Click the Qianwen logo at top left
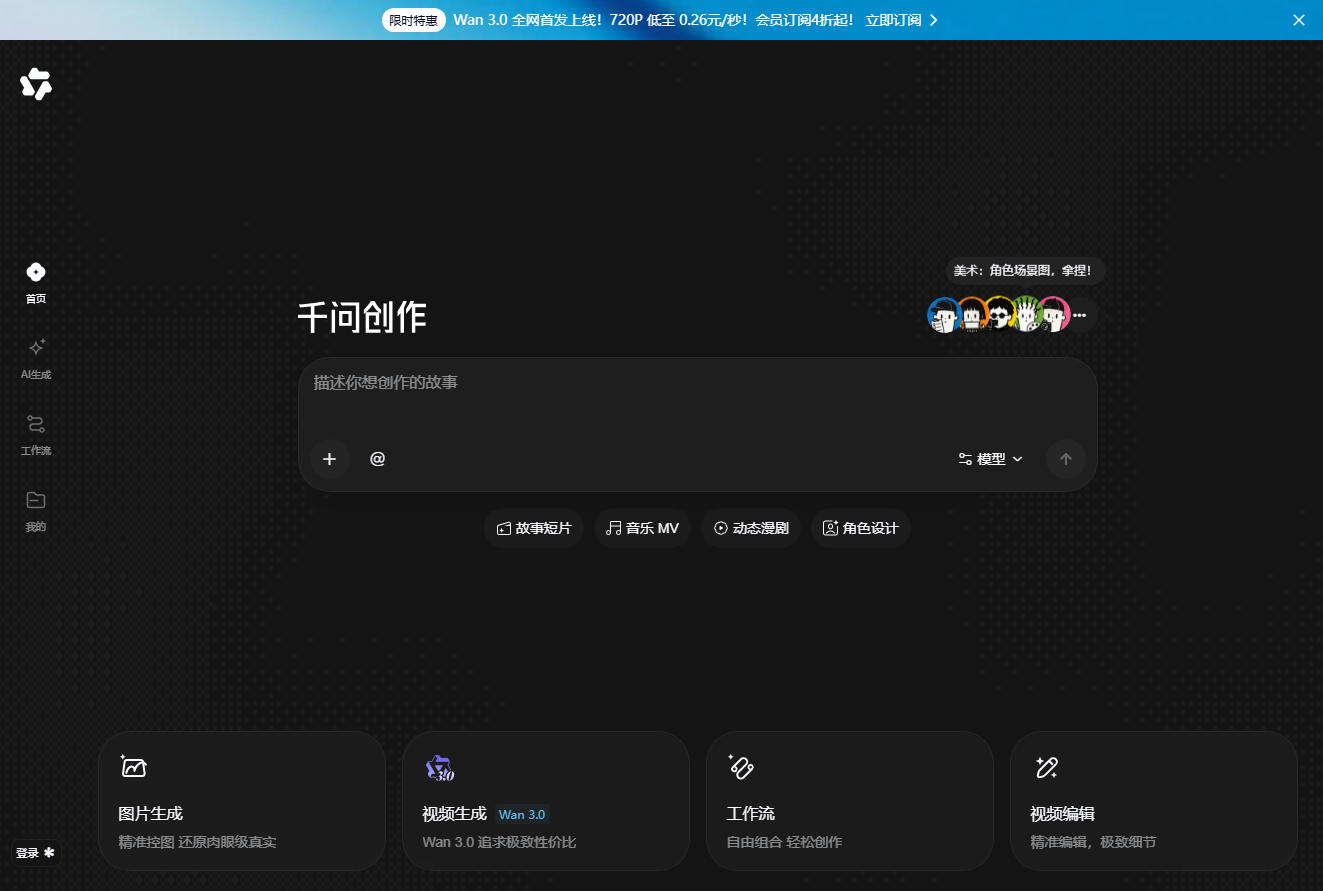 click(x=36, y=85)
